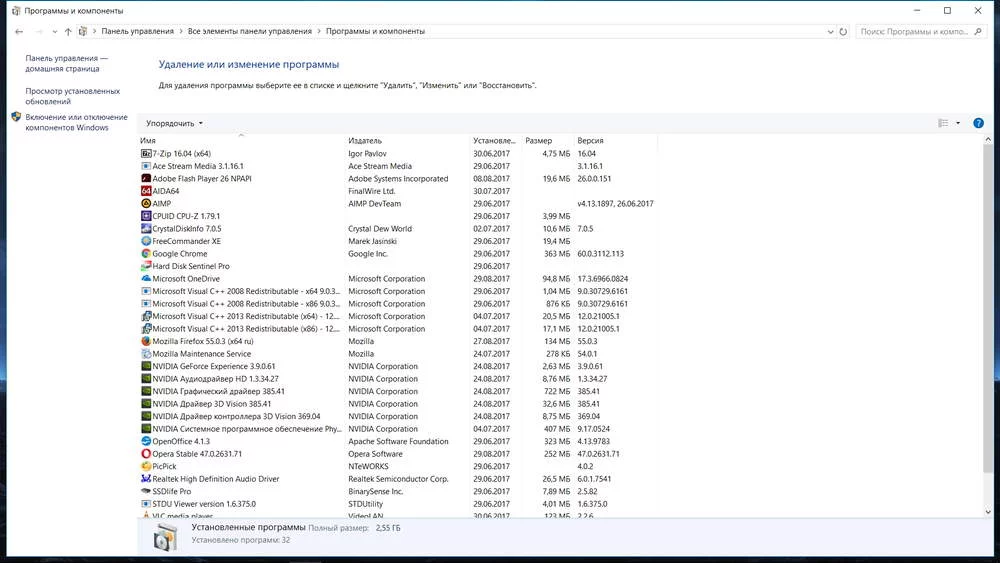
Task: Open the Упорядочить dropdown menu
Action: coord(174,124)
